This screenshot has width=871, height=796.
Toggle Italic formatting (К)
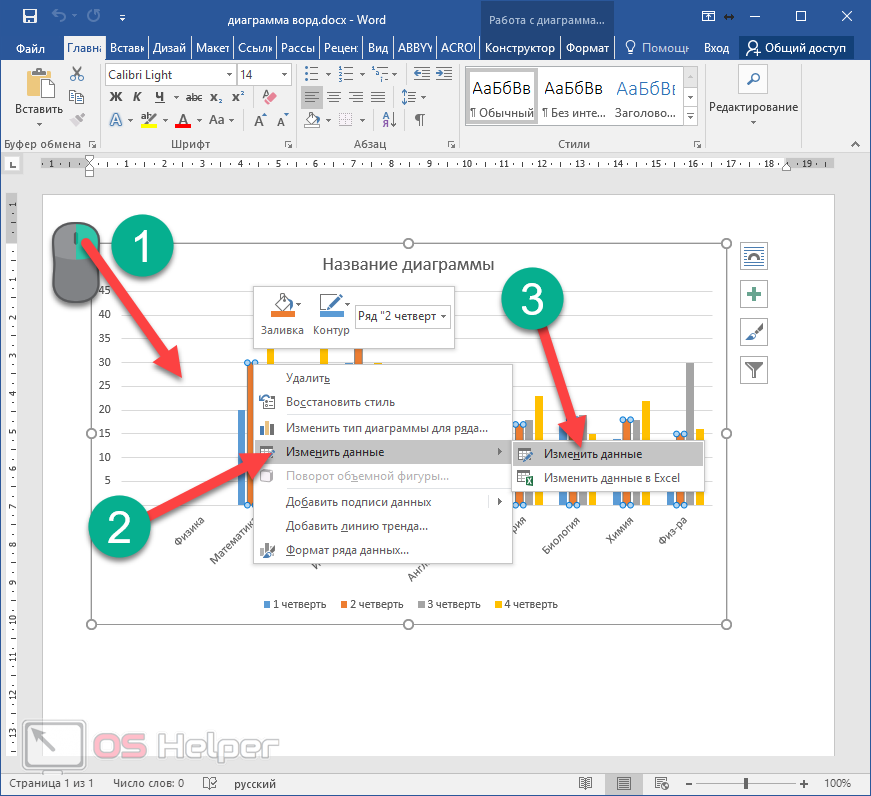point(138,97)
